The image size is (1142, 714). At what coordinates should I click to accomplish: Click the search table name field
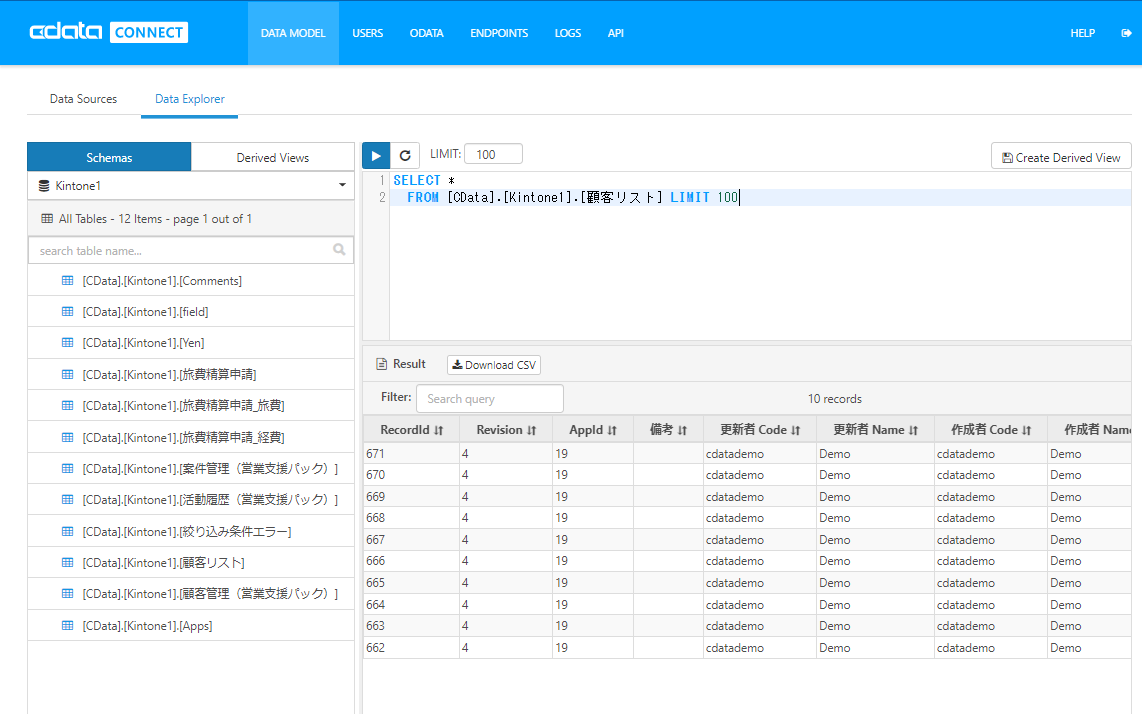point(191,251)
